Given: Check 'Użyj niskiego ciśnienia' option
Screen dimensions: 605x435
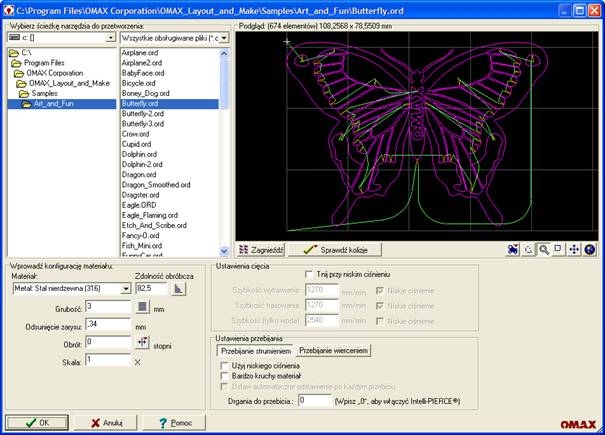Looking at the screenshot, I should [x=223, y=368].
